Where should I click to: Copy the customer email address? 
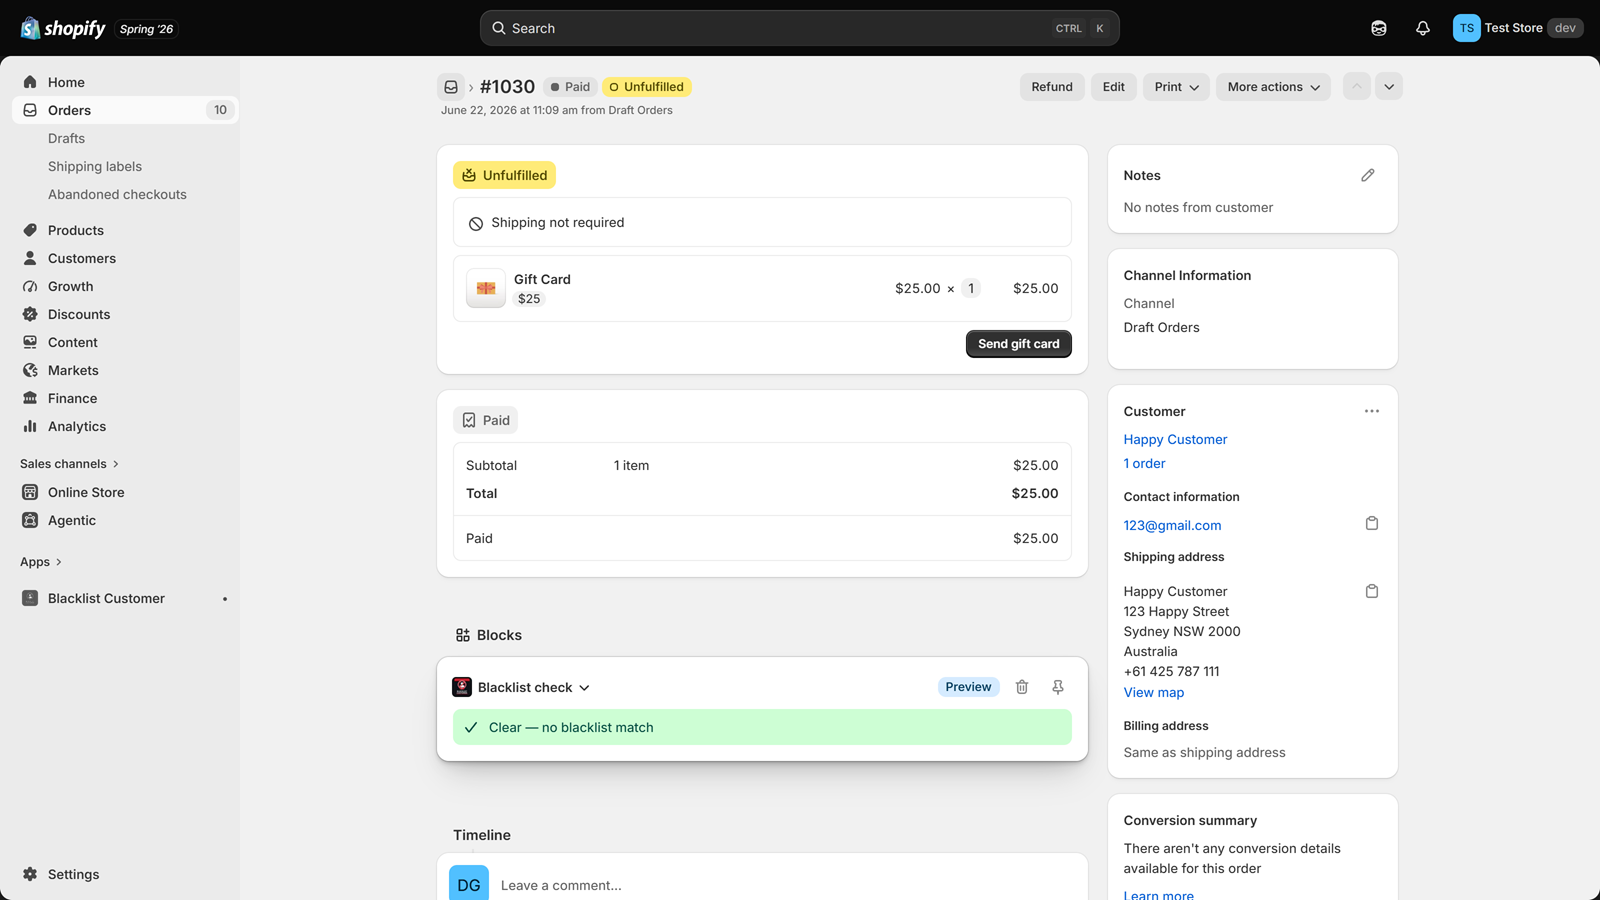point(1372,523)
